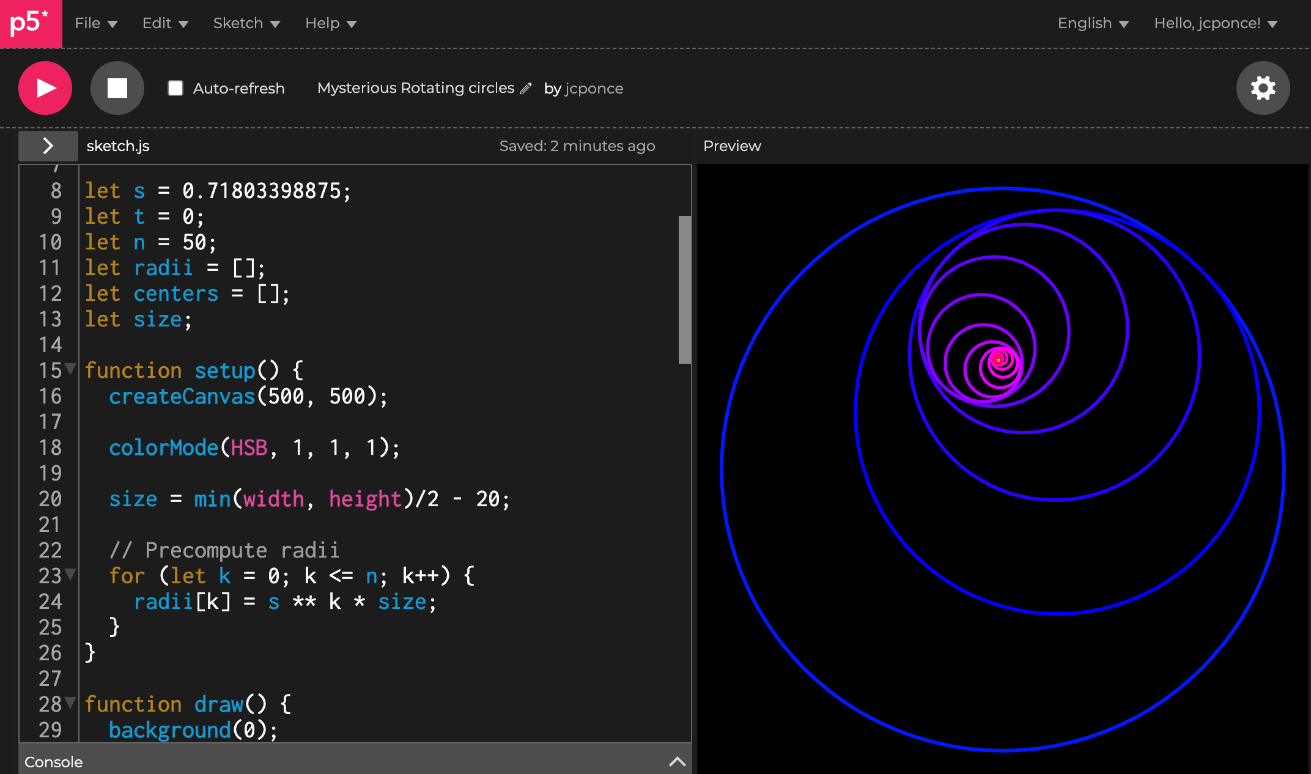Click the code editor vertical scrollbar
Screen dimensions: 1311x774
(x=685, y=290)
